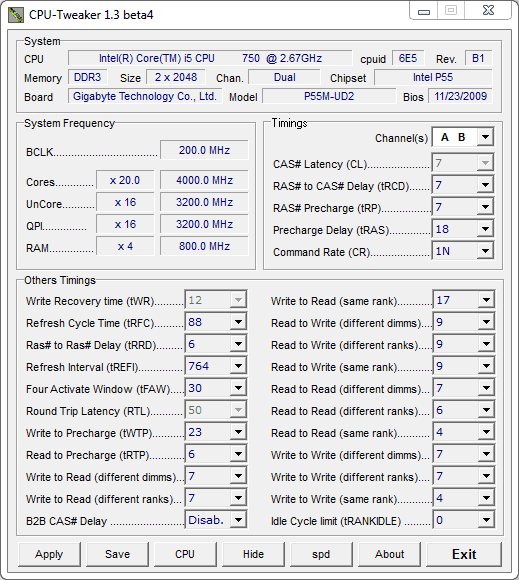The image size is (519, 580).
Task: Expand Read to Write (different dimms) dropdown
Action: pos(464,322)
